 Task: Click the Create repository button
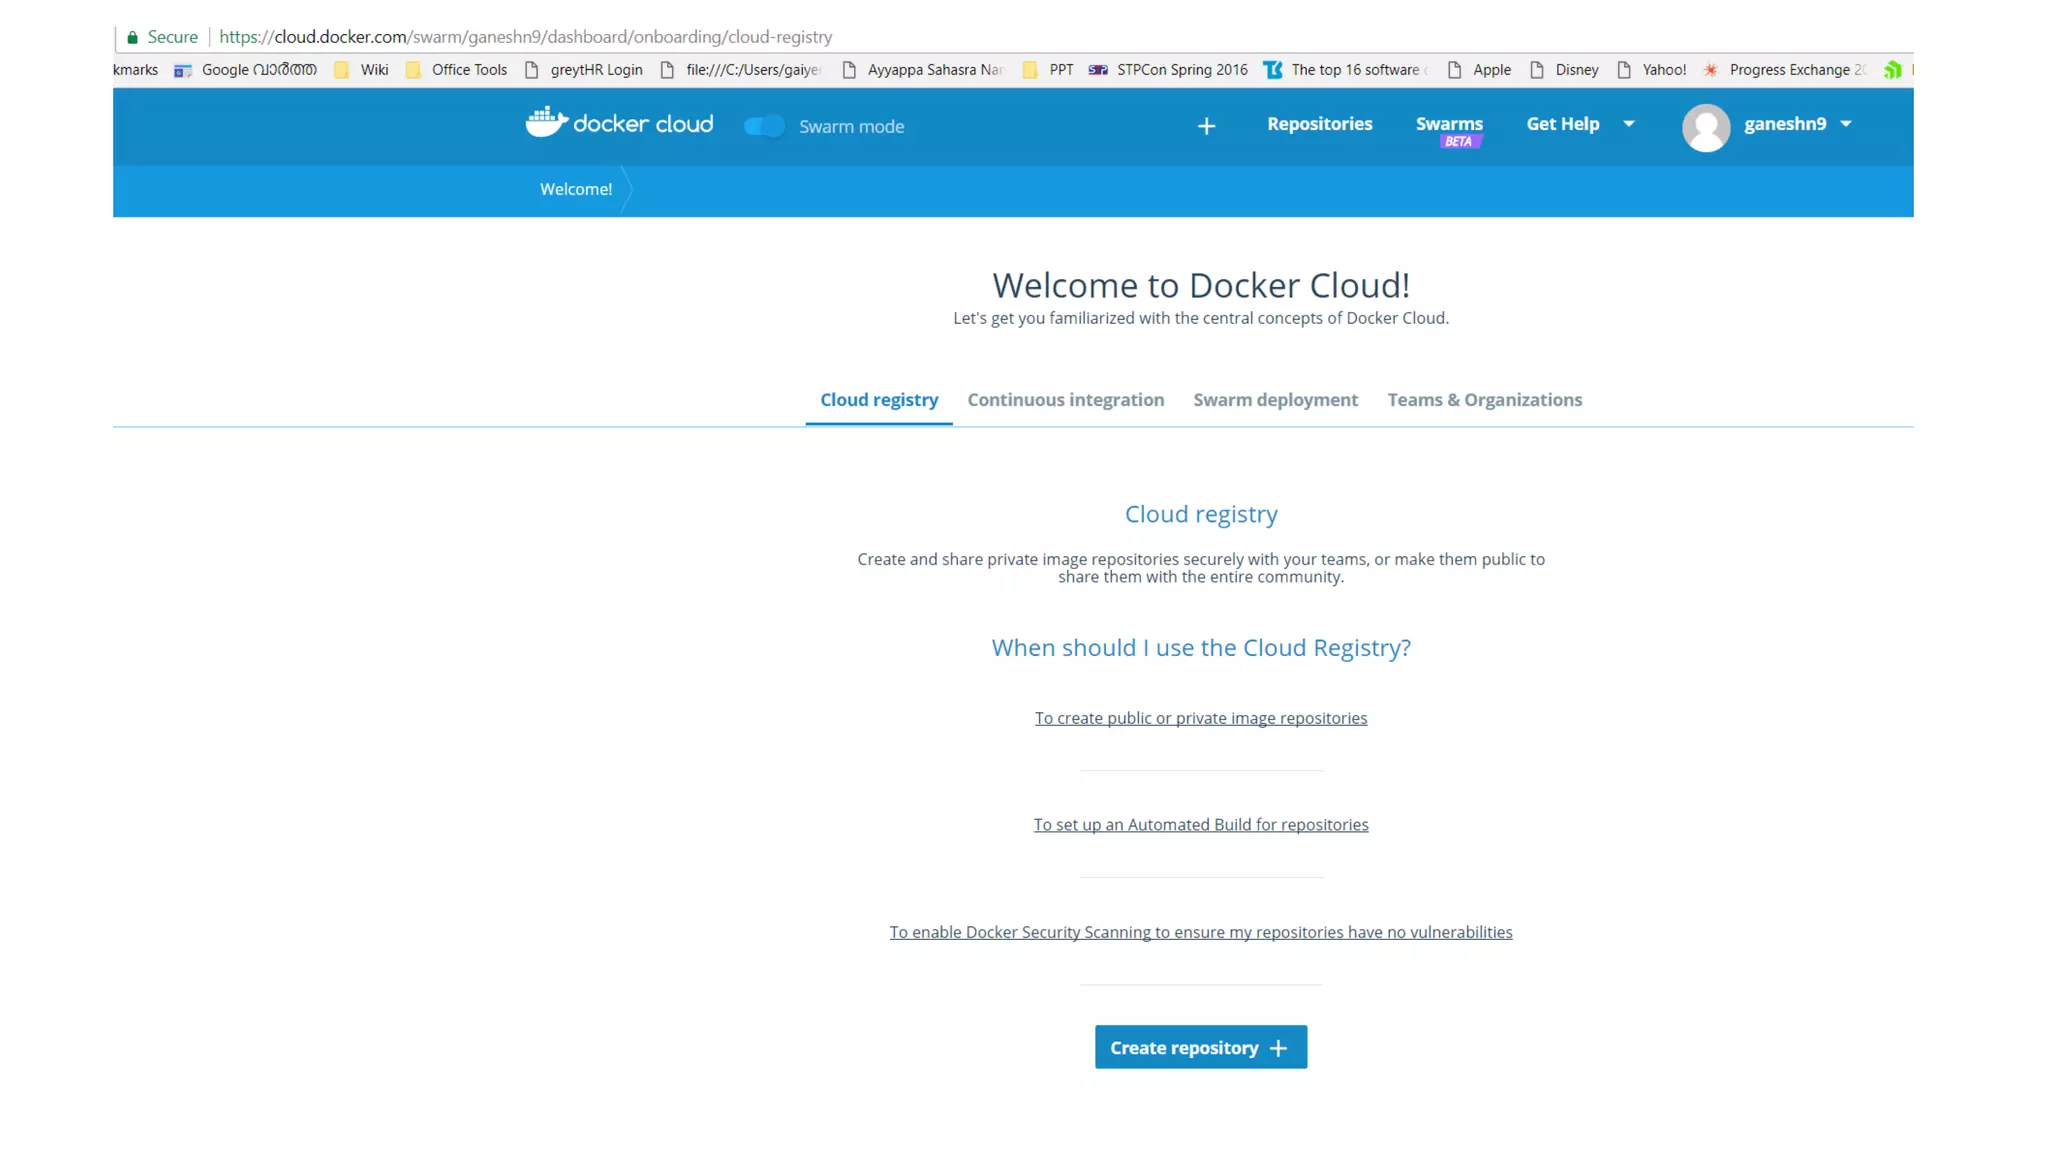1200,1047
